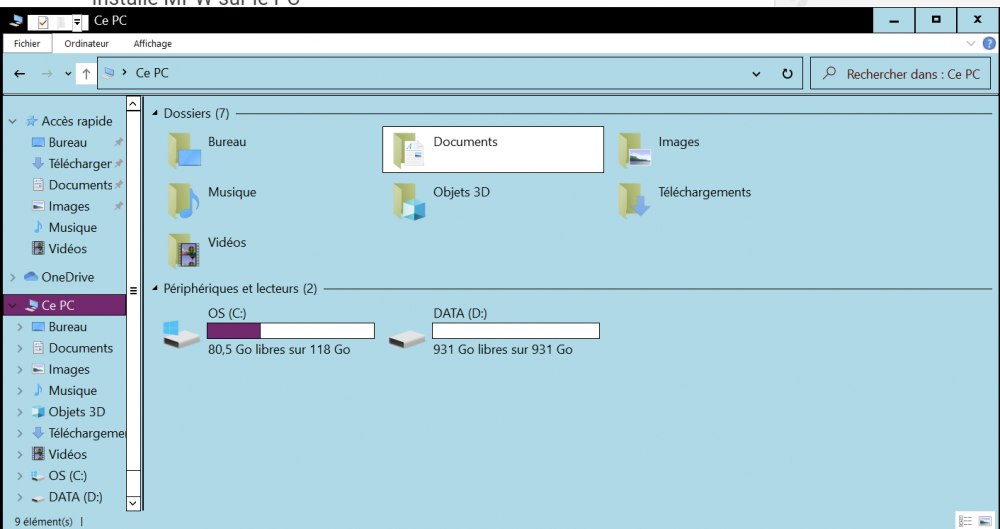Click the OS (C:) storage usage bar
This screenshot has height=529, width=1000.
(290, 331)
